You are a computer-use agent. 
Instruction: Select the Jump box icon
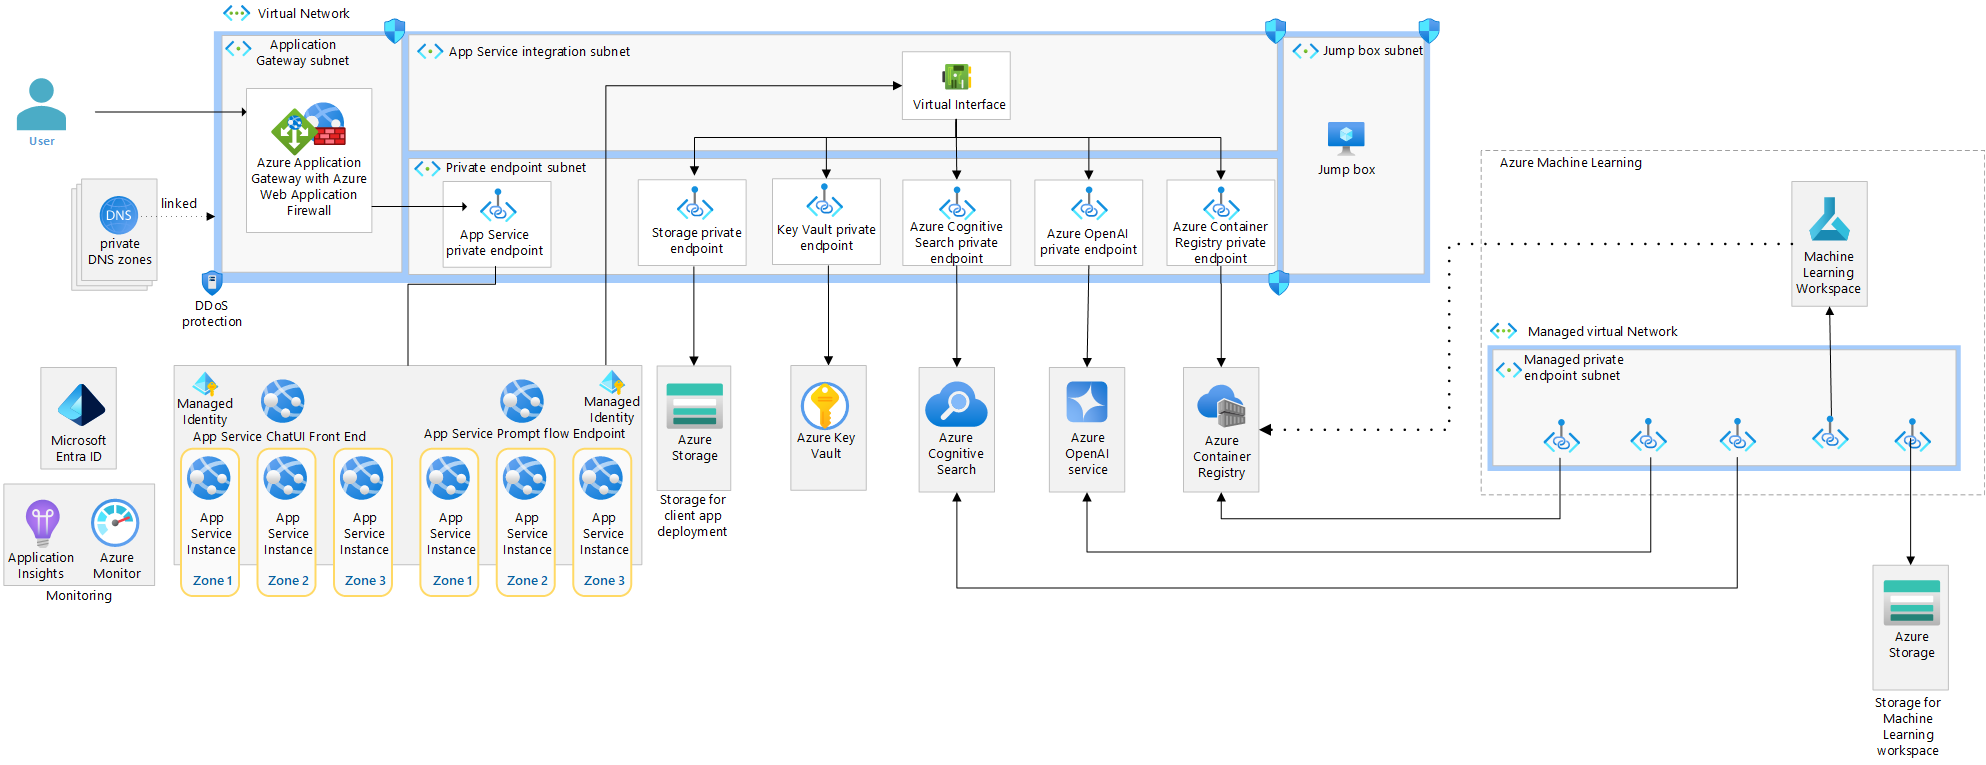coord(1346,138)
